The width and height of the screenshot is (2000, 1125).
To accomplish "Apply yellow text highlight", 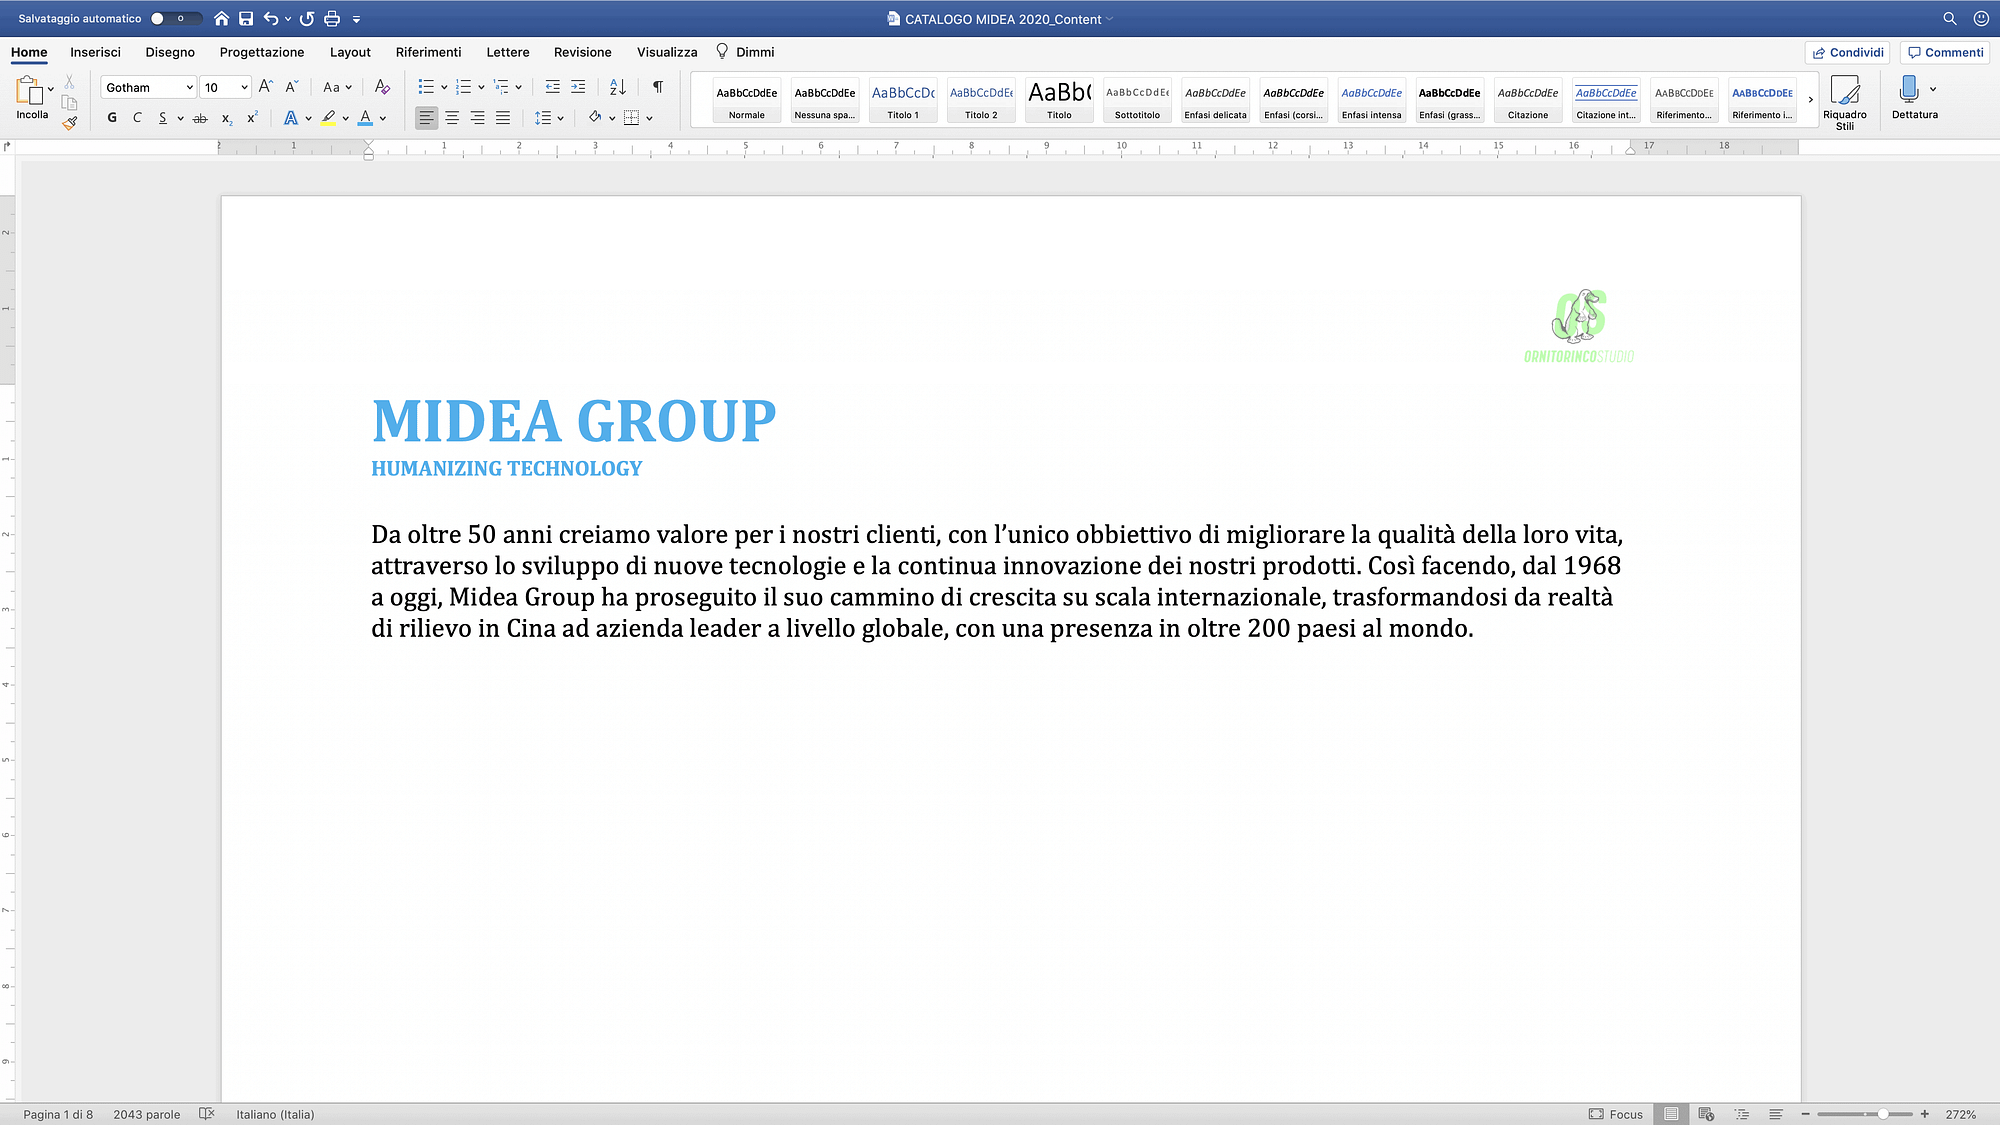I will tap(328, 118).
